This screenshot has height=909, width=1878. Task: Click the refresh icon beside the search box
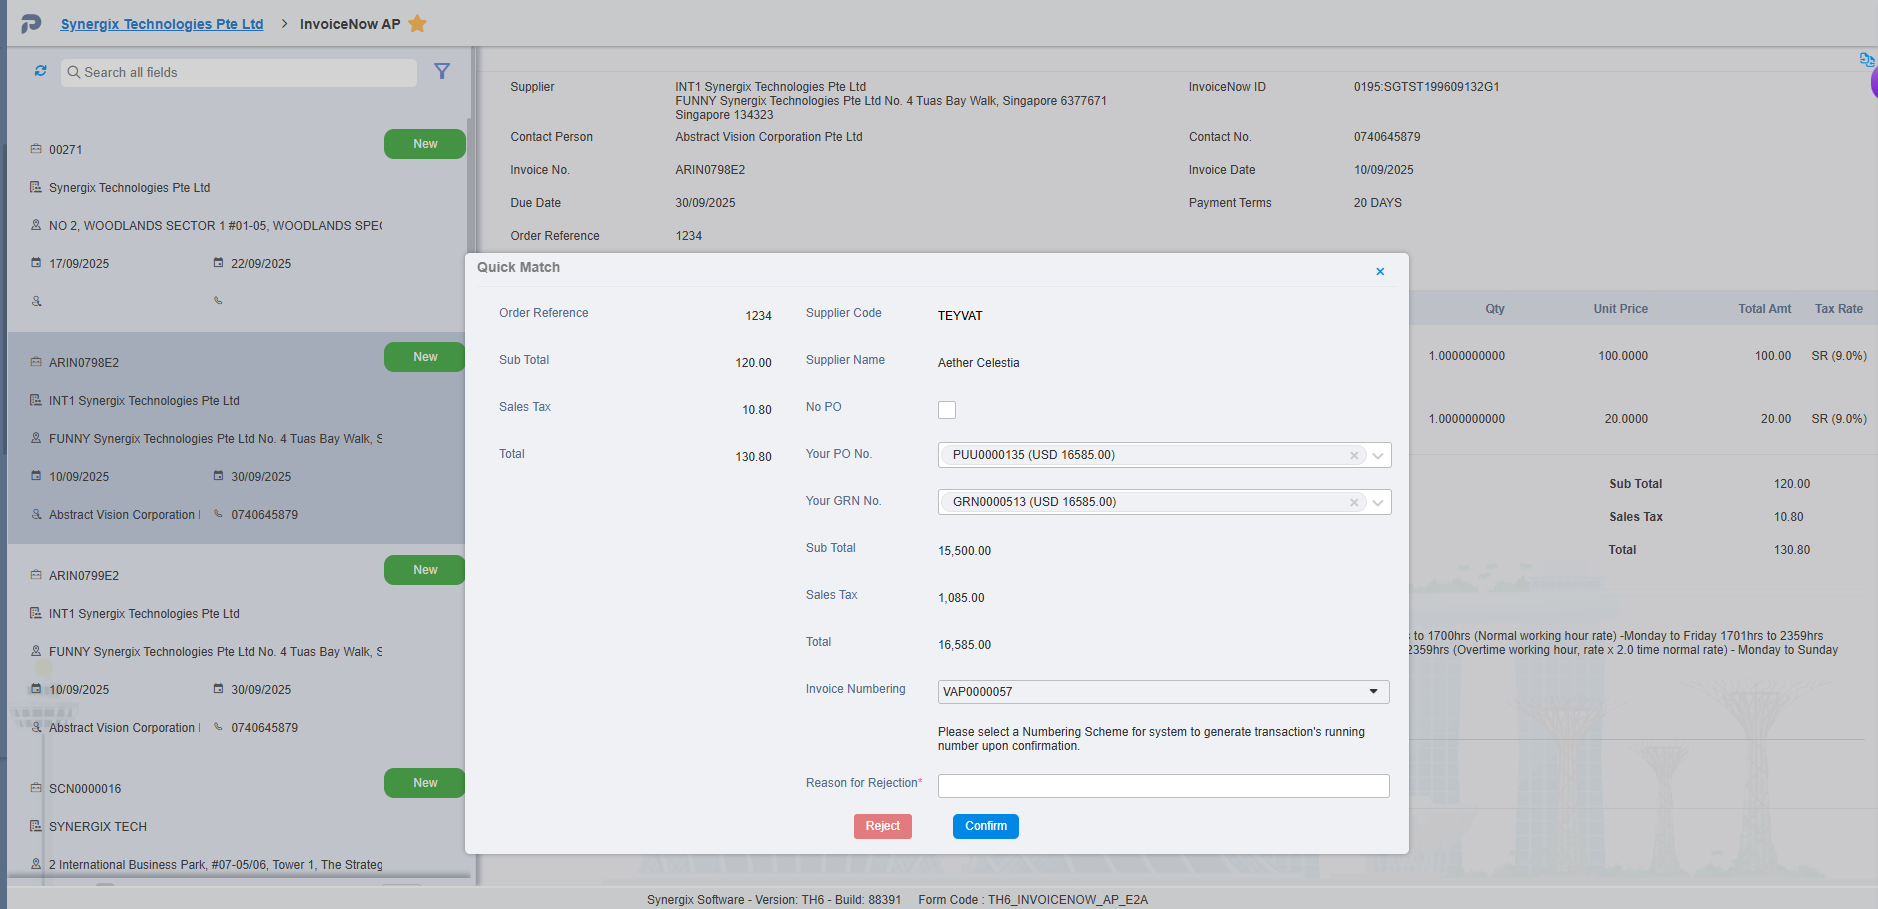41,71
